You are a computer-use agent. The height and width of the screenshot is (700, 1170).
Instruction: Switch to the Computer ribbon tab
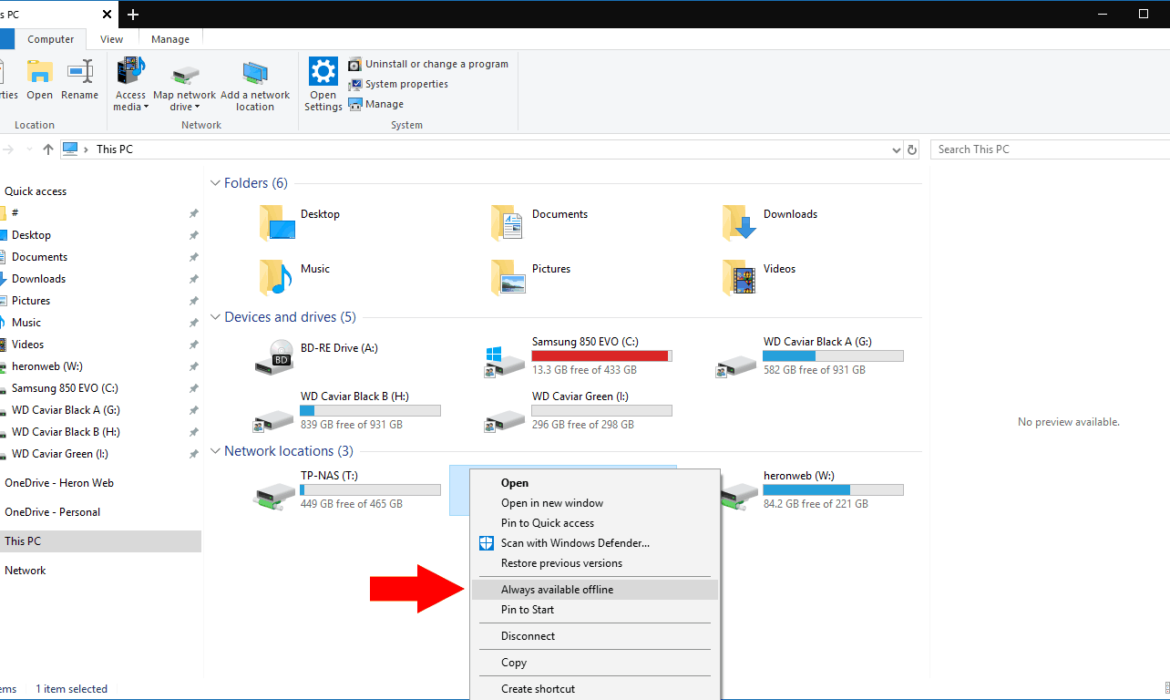click(x=51, y=40)
